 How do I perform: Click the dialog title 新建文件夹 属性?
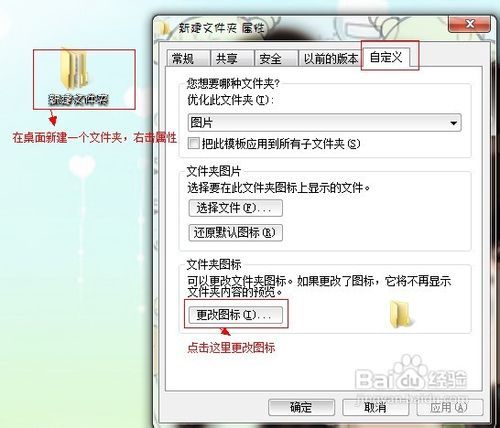(x=221, y=28)
